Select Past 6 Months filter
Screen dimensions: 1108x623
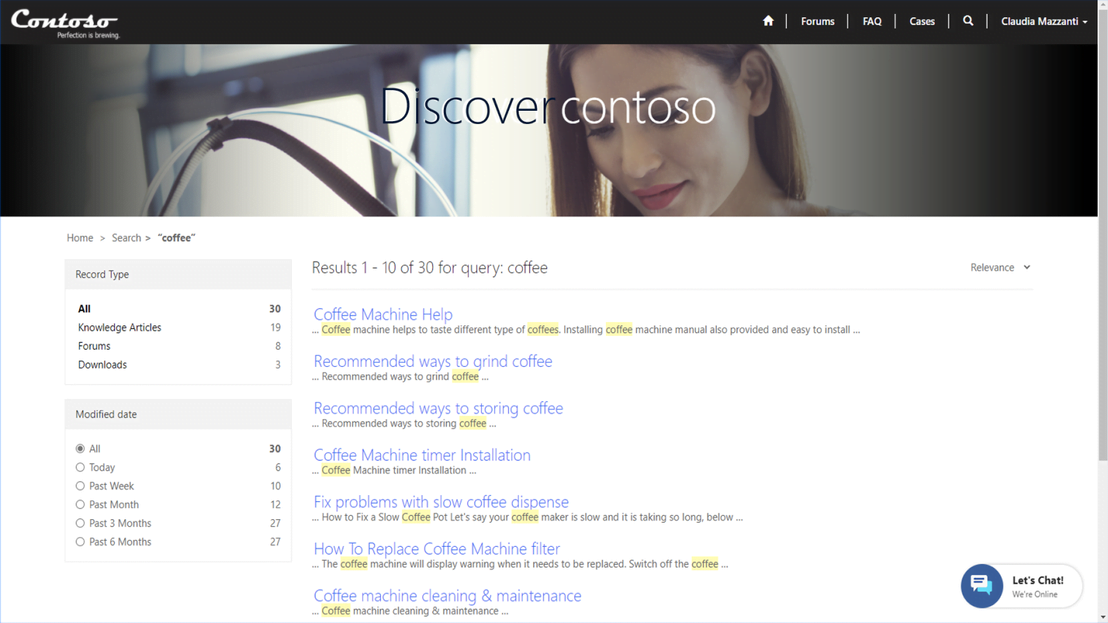(80, 542)
